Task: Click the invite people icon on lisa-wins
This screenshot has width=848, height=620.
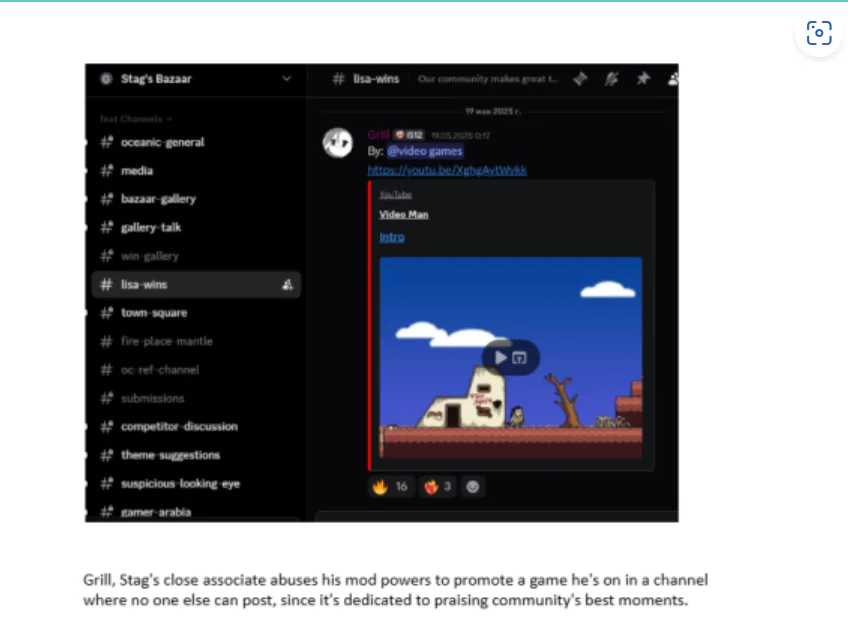Action: pyautogui.click(x=288, y=285)
